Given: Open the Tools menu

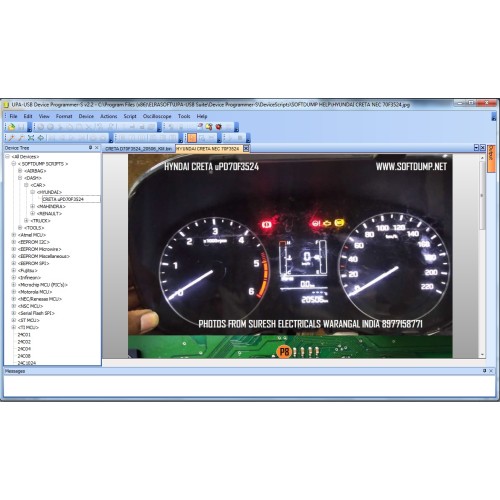Looking at the screenshot, I should [x=184, y=116].
